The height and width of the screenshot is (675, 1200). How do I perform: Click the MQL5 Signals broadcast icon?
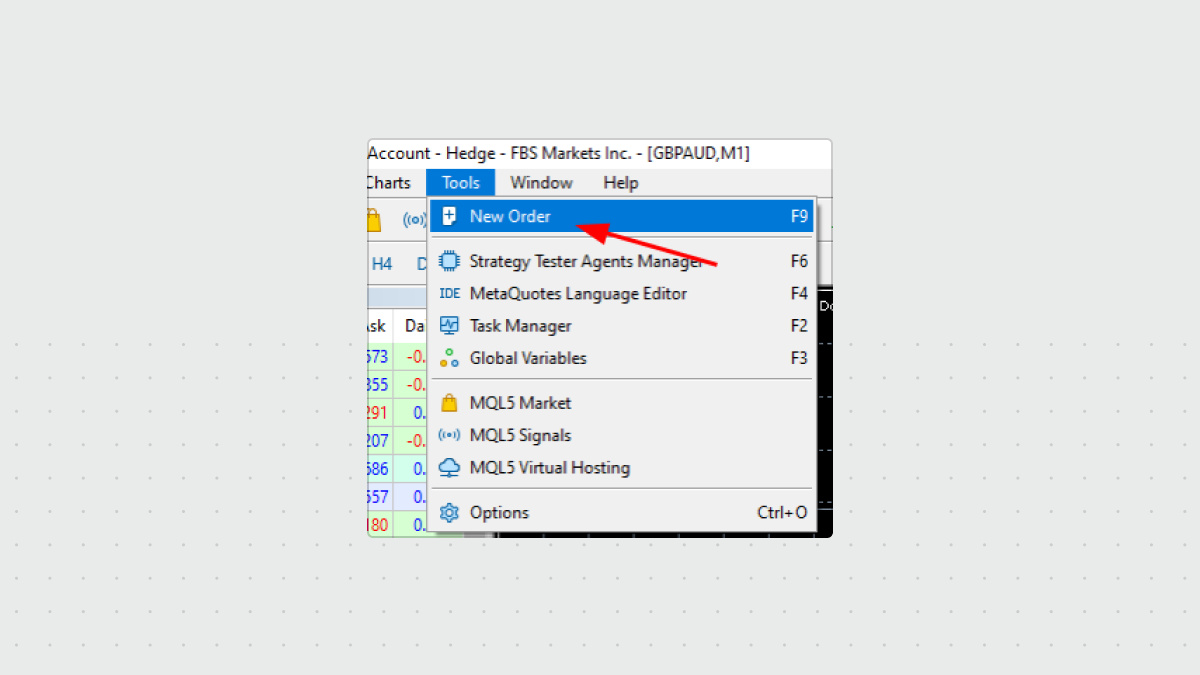click(450, 435)
